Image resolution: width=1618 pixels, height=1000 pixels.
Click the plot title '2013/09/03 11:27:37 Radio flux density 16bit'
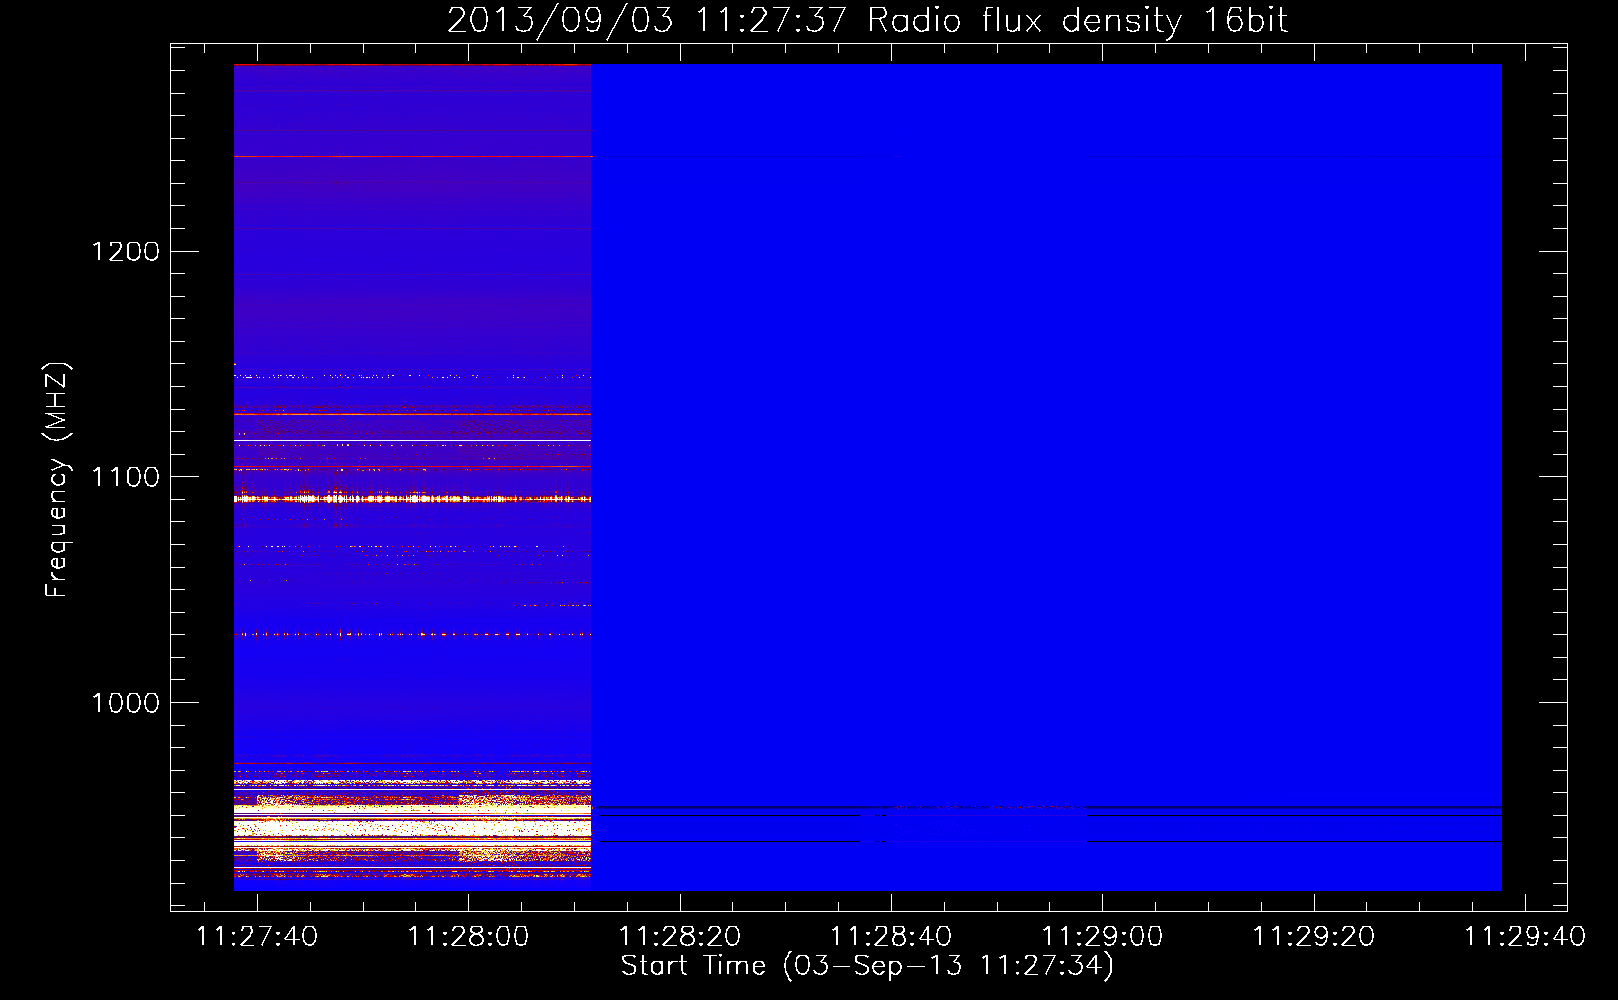867,21
